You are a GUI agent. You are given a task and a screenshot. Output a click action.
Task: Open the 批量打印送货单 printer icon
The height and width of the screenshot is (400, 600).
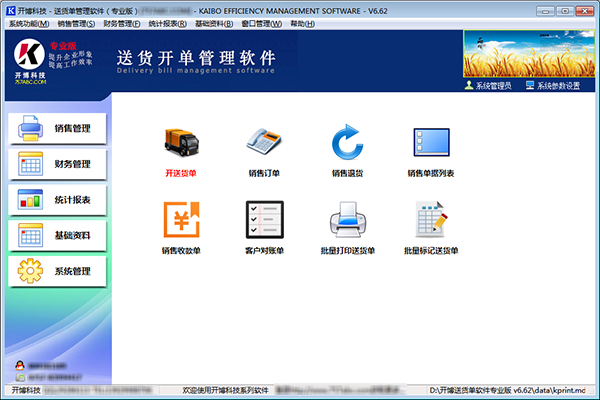click(347, 219)
